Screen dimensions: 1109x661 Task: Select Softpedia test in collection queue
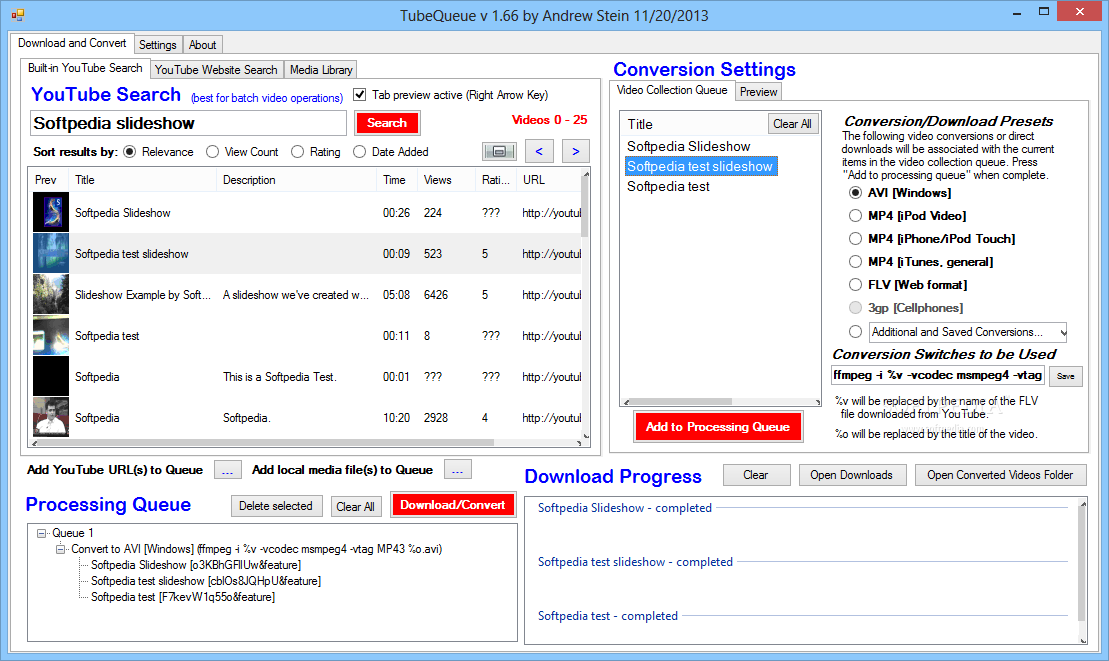668,187
